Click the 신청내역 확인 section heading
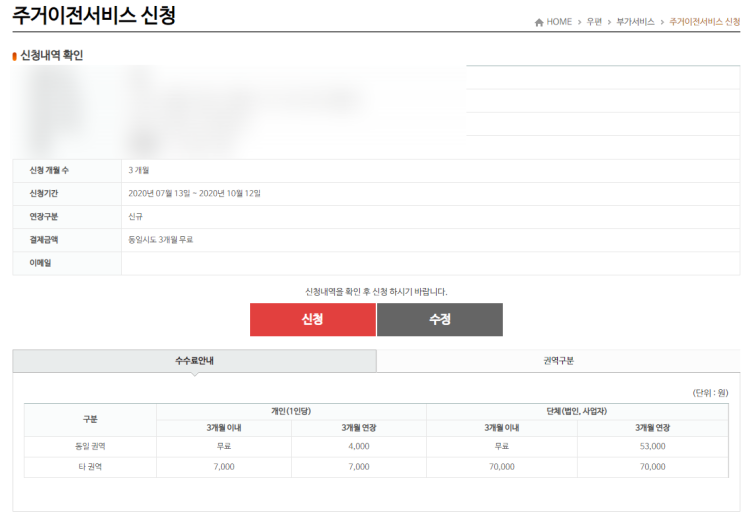The height and width of the screenshot is (517, 743). point(52,55)
